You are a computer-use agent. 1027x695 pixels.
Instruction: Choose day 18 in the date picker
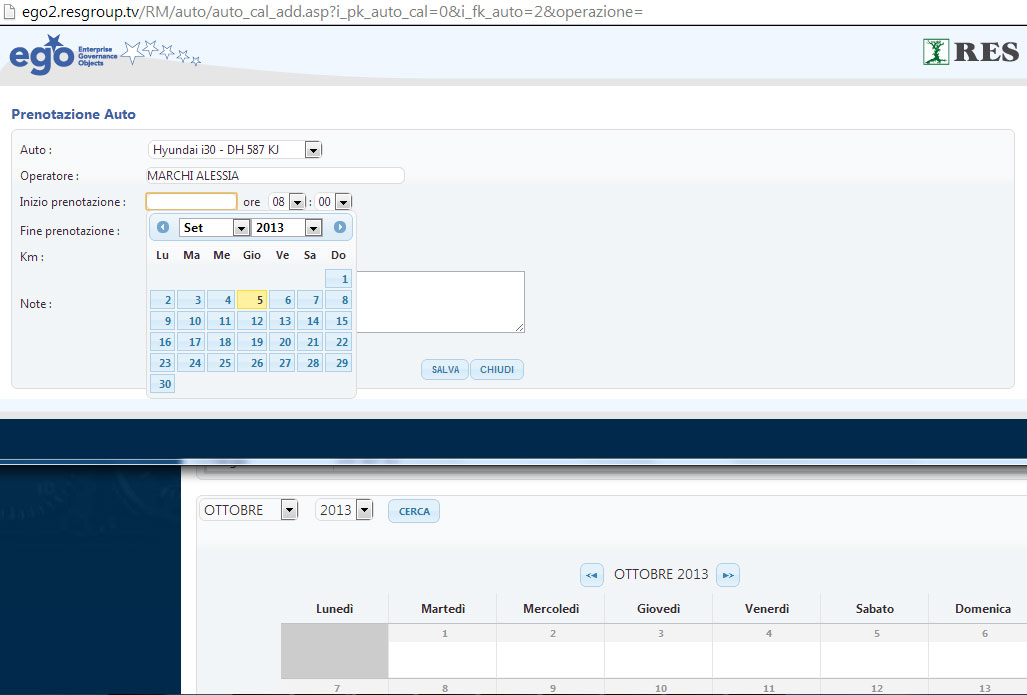221,341
